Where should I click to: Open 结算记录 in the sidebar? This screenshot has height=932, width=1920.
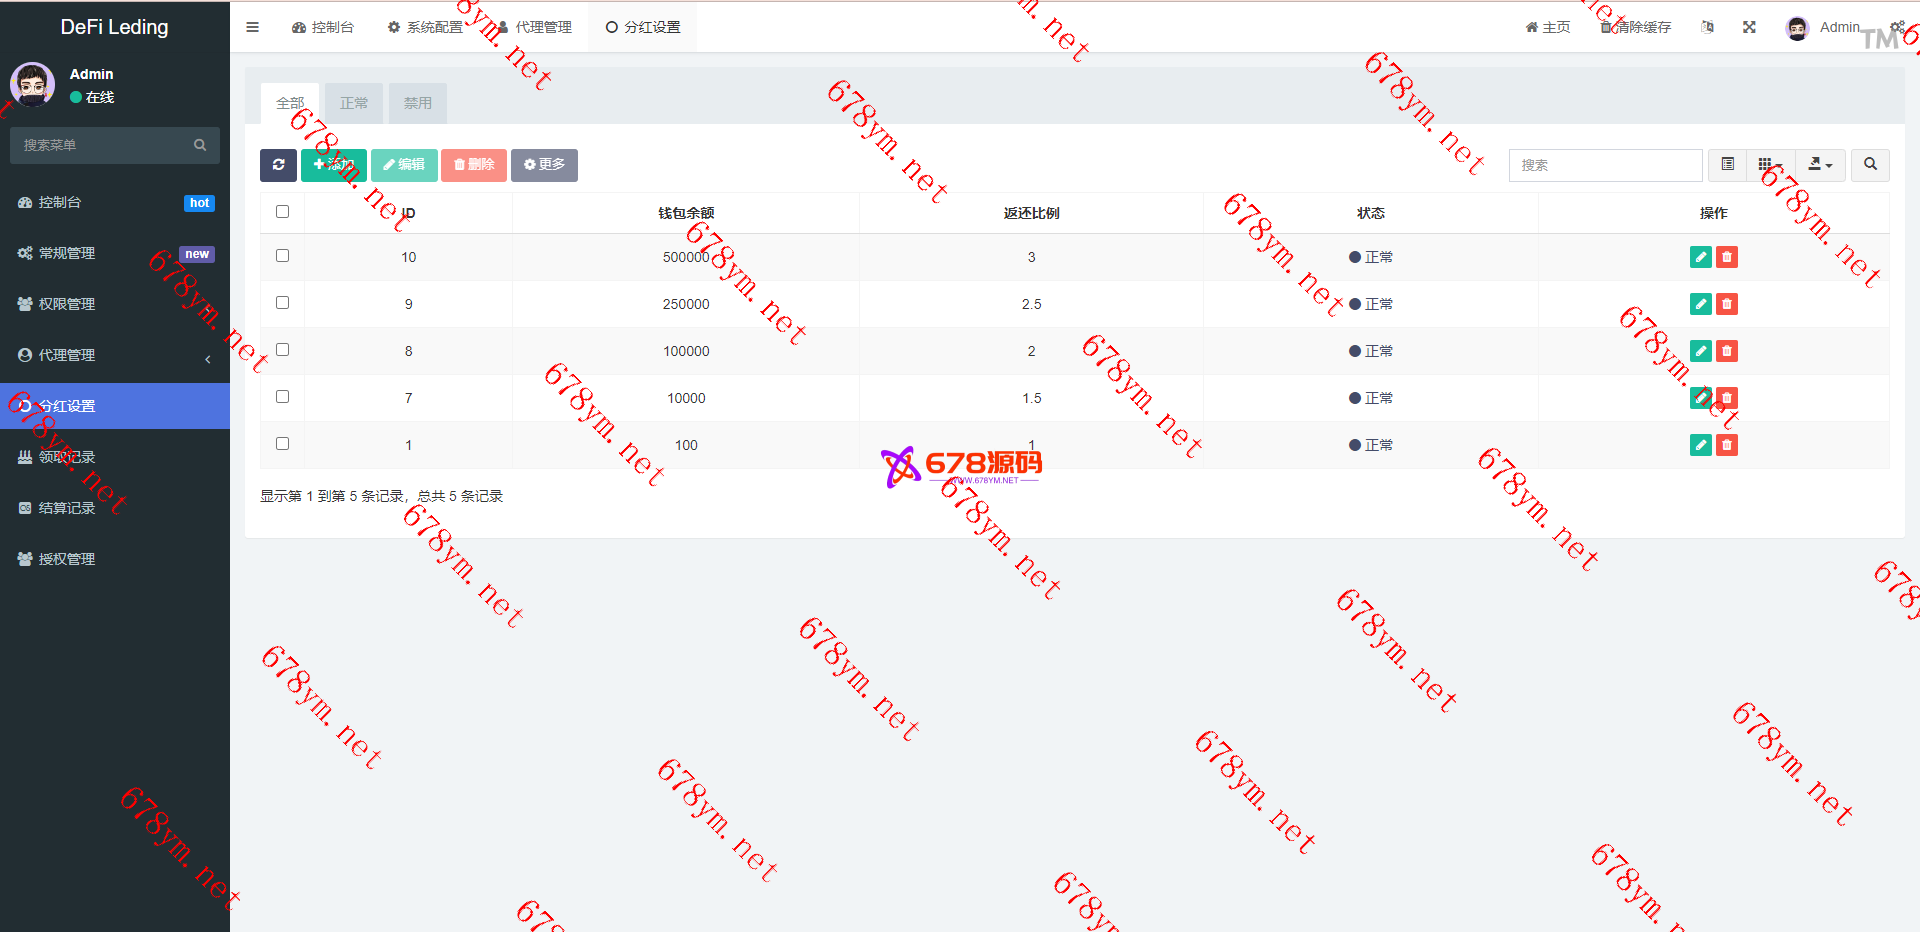pos(67,508)
